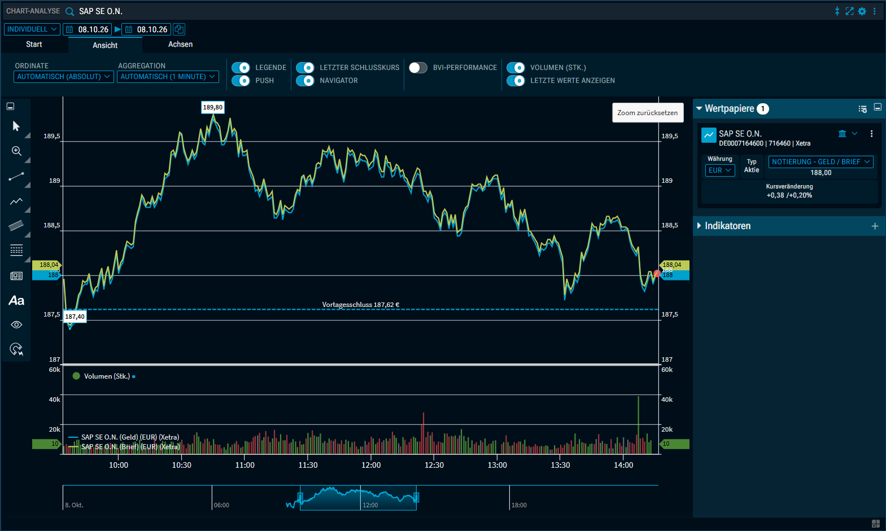Pick the parallel channel drawing tool

coord(16,225)
